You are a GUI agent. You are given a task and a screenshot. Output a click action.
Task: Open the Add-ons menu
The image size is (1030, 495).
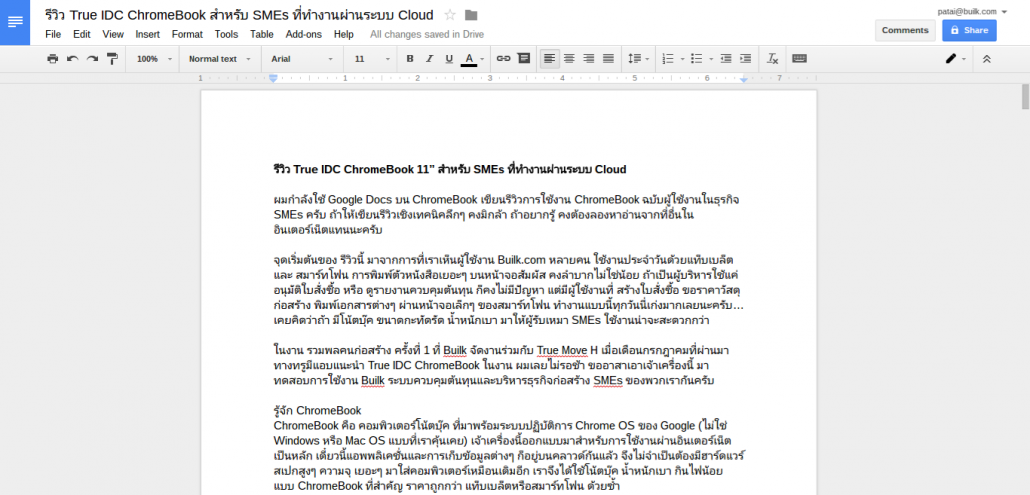pyautogui.click(x=303, y=34)
